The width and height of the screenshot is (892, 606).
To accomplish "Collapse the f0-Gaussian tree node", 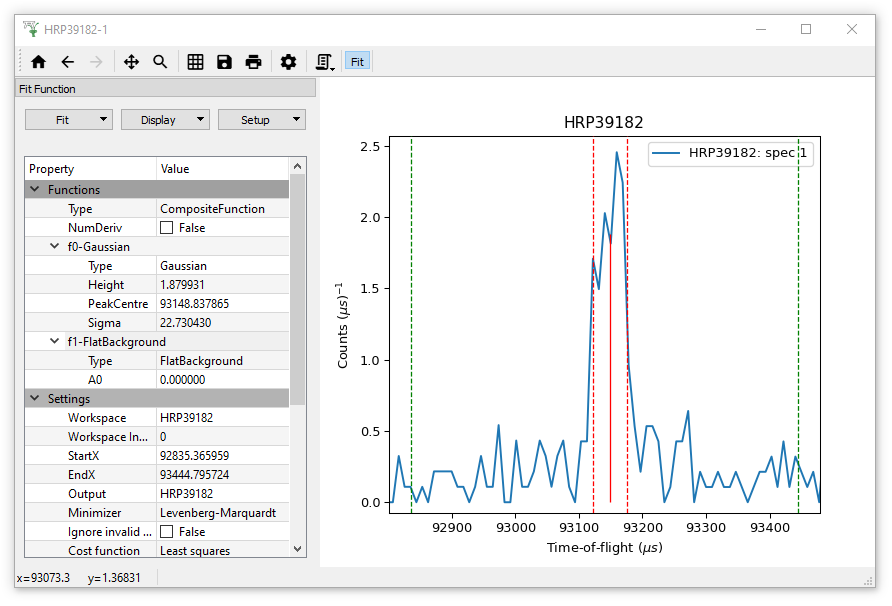I will 56,247.
